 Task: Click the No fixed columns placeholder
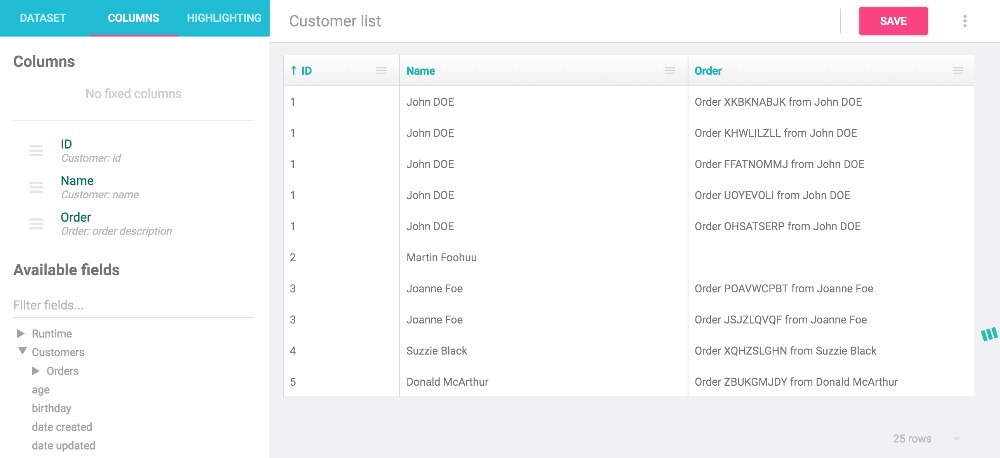pyautogui.click(x=133, y=94)
